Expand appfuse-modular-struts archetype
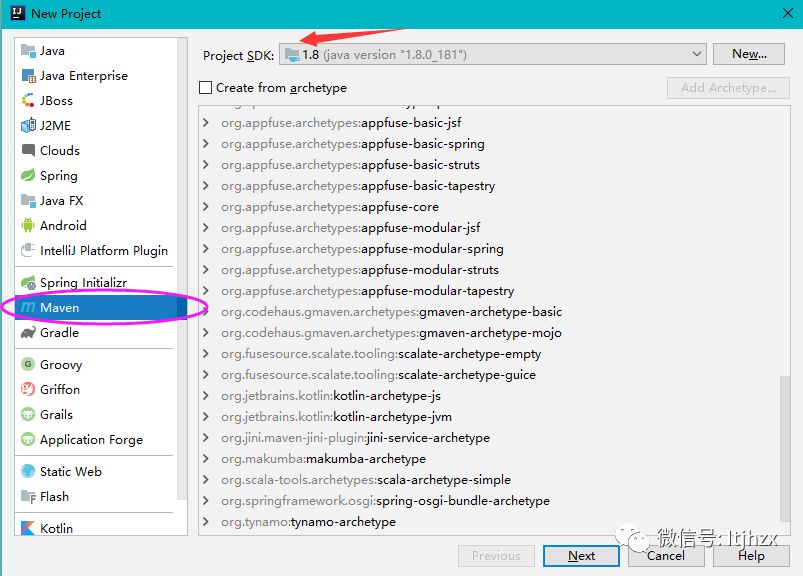 point(206,269)
